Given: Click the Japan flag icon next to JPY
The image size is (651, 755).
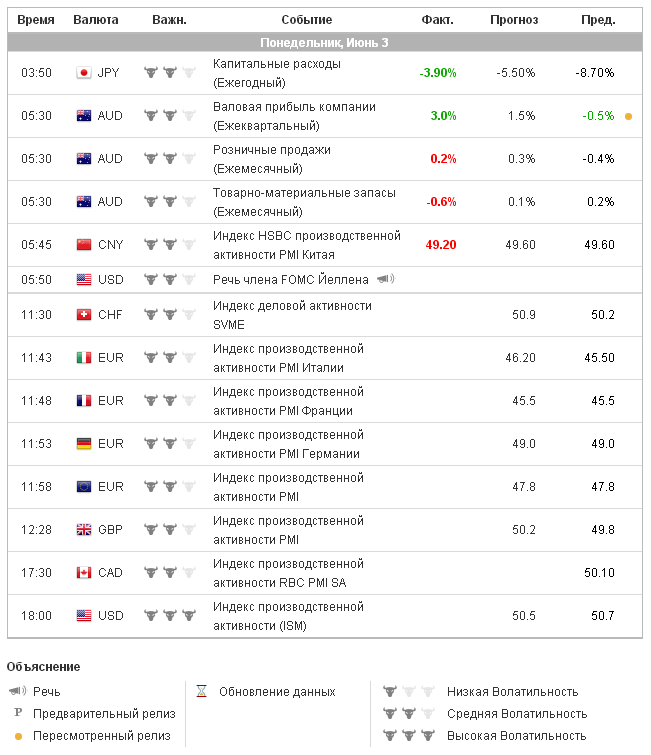Looking at the screenshot, I should (84, 73).
